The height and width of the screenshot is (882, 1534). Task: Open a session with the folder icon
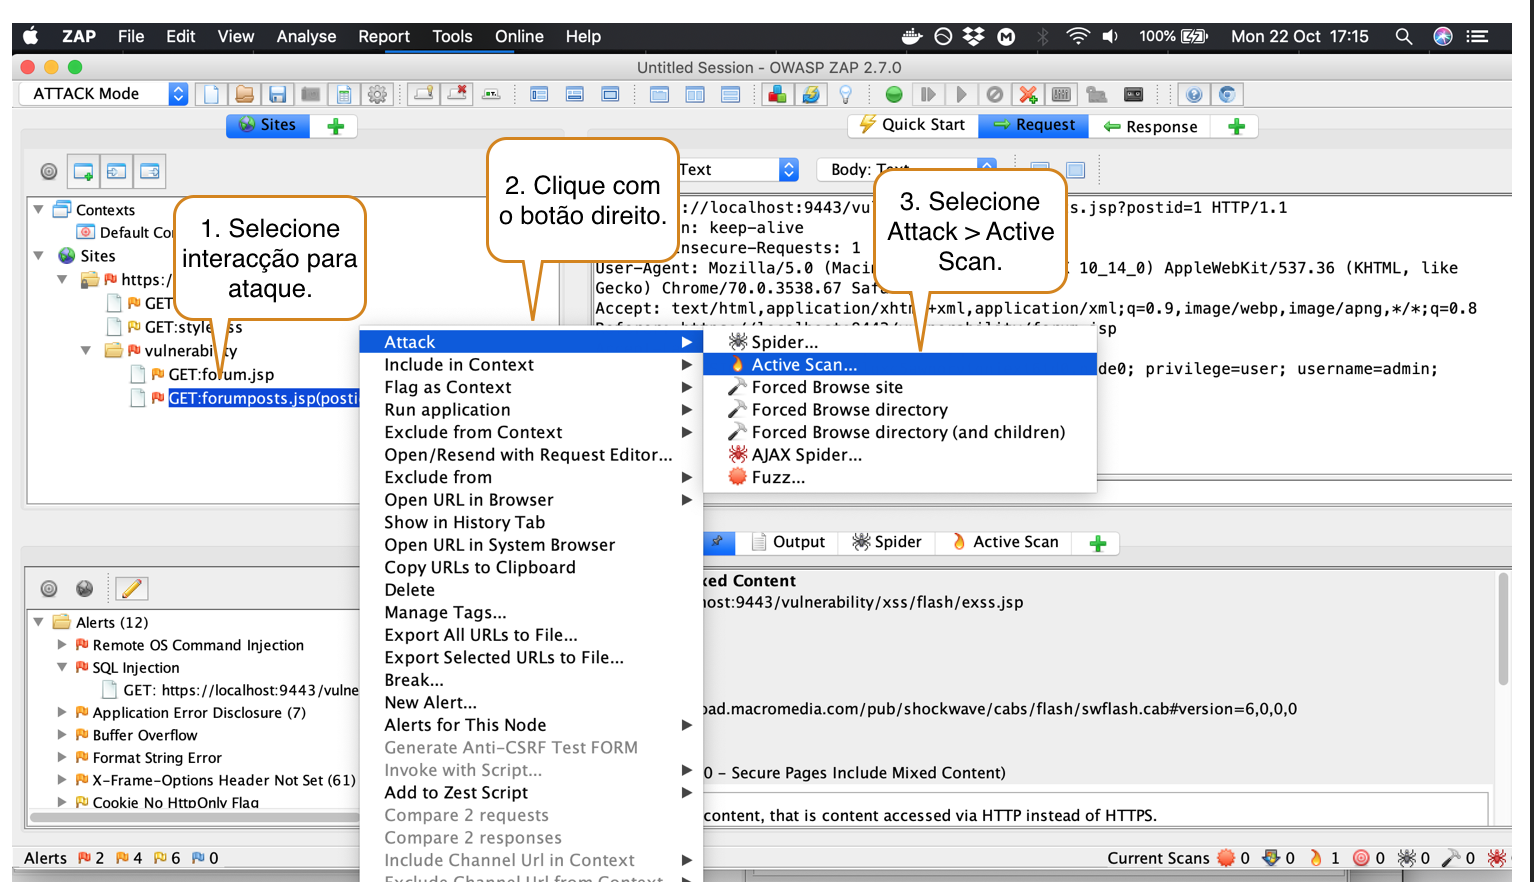point(244,94)
